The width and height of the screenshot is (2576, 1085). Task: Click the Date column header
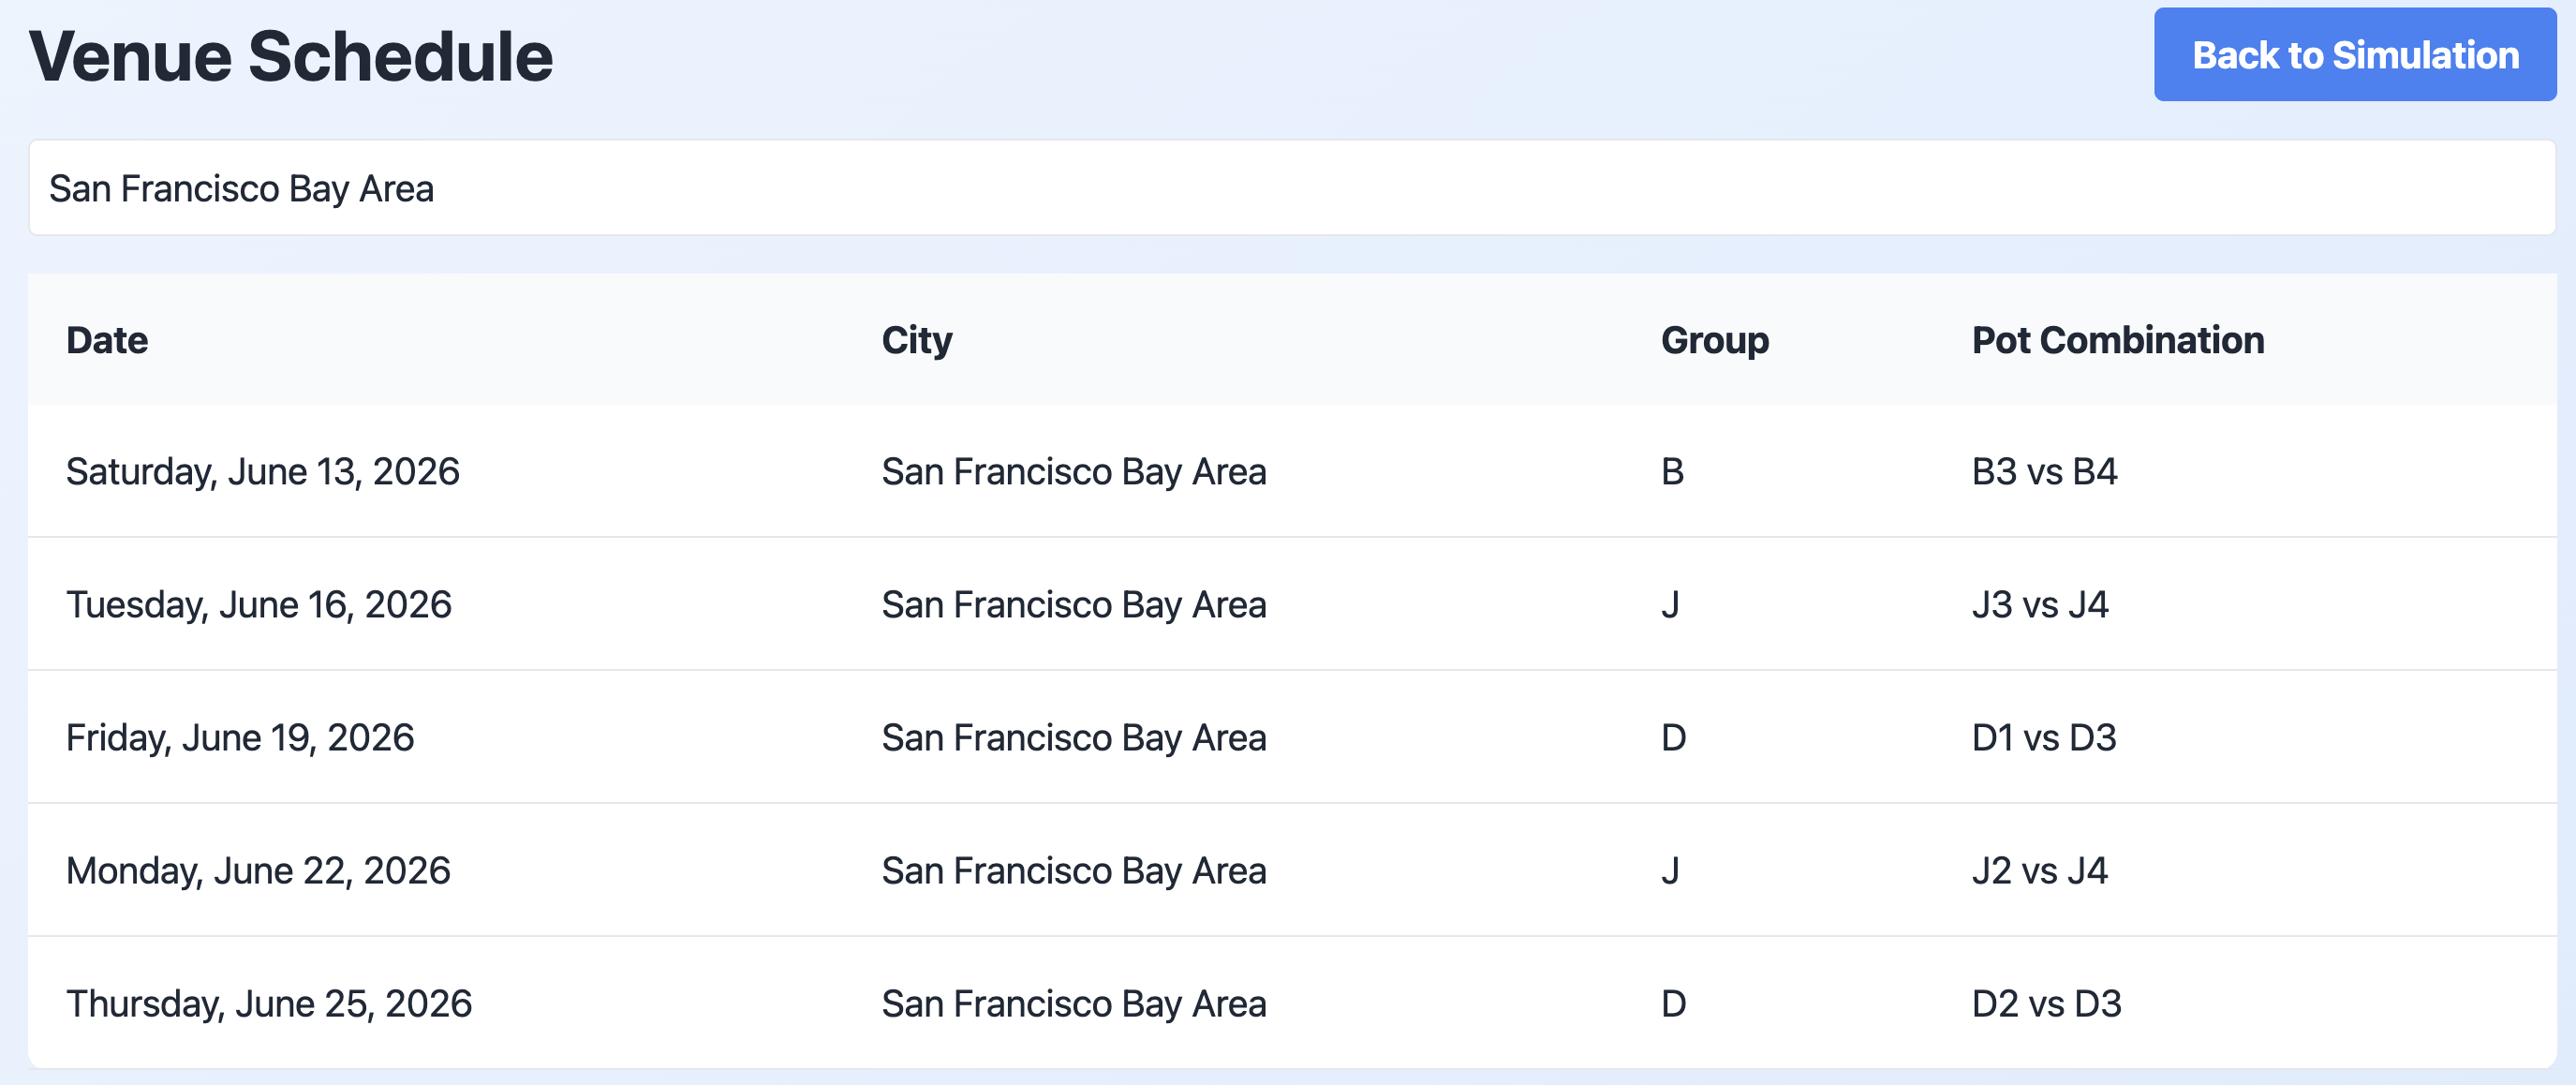107,341
